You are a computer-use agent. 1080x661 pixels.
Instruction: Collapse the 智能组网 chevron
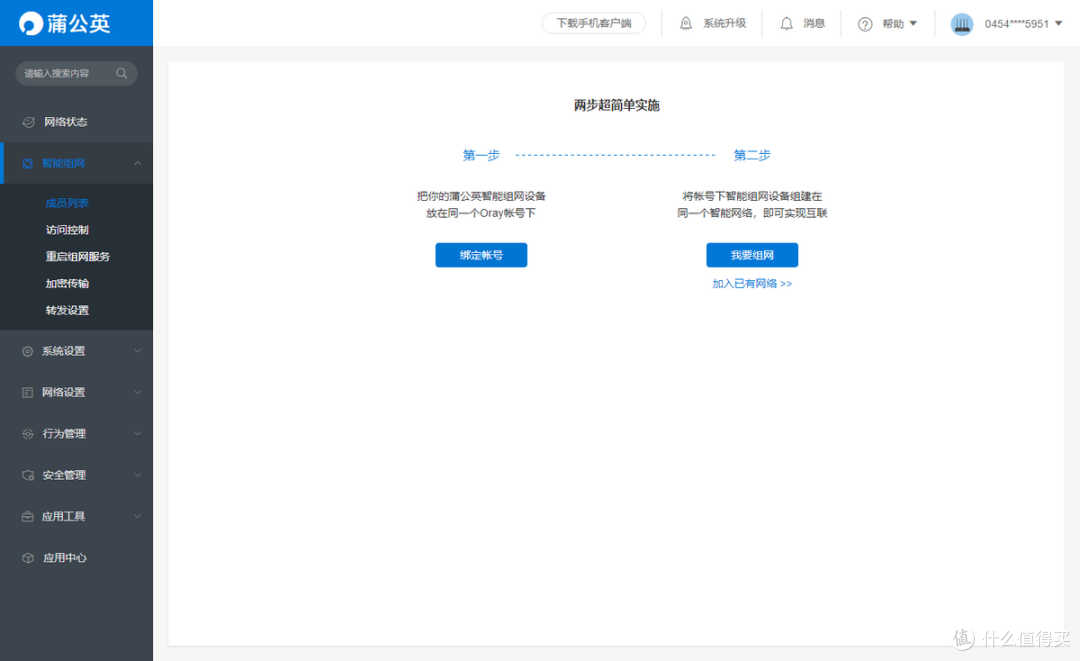click(x=138, y=163)
